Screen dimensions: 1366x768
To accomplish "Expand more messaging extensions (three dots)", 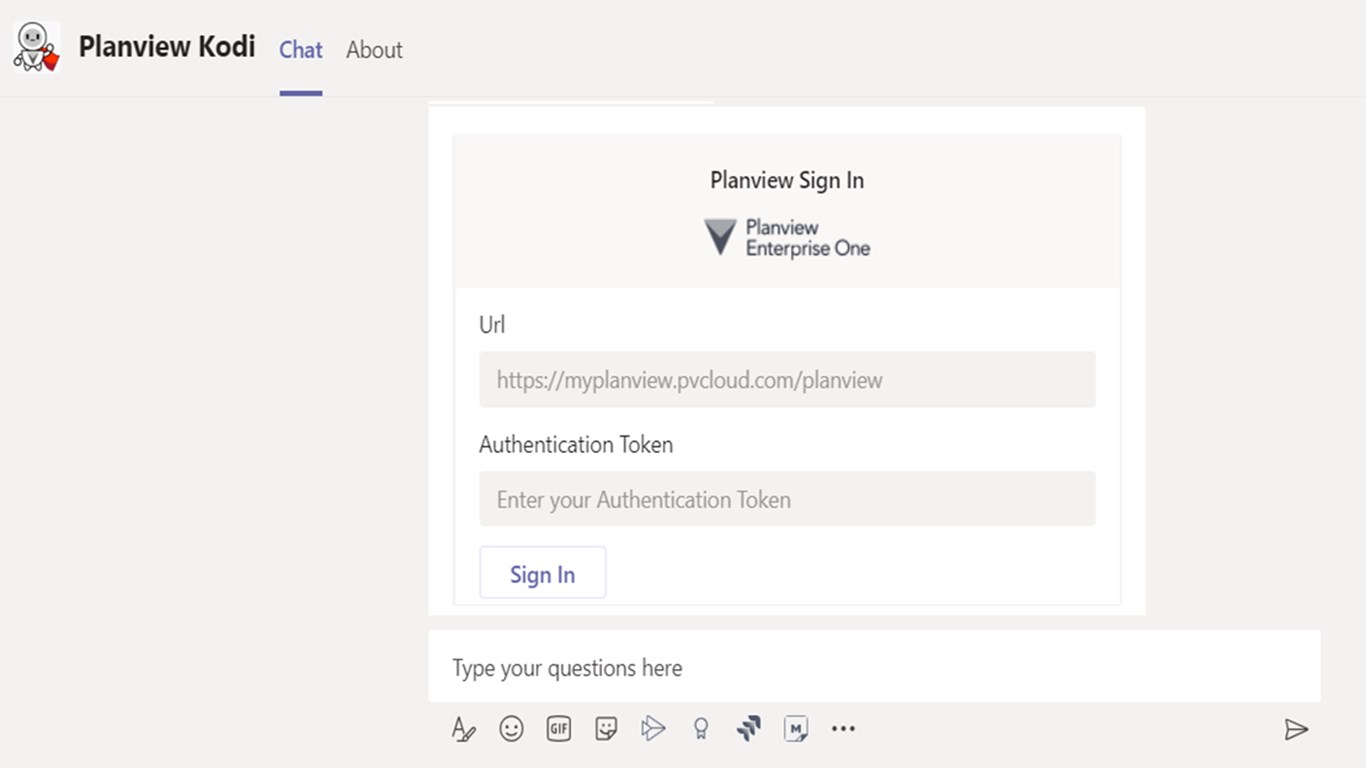I will coord(843,729).
